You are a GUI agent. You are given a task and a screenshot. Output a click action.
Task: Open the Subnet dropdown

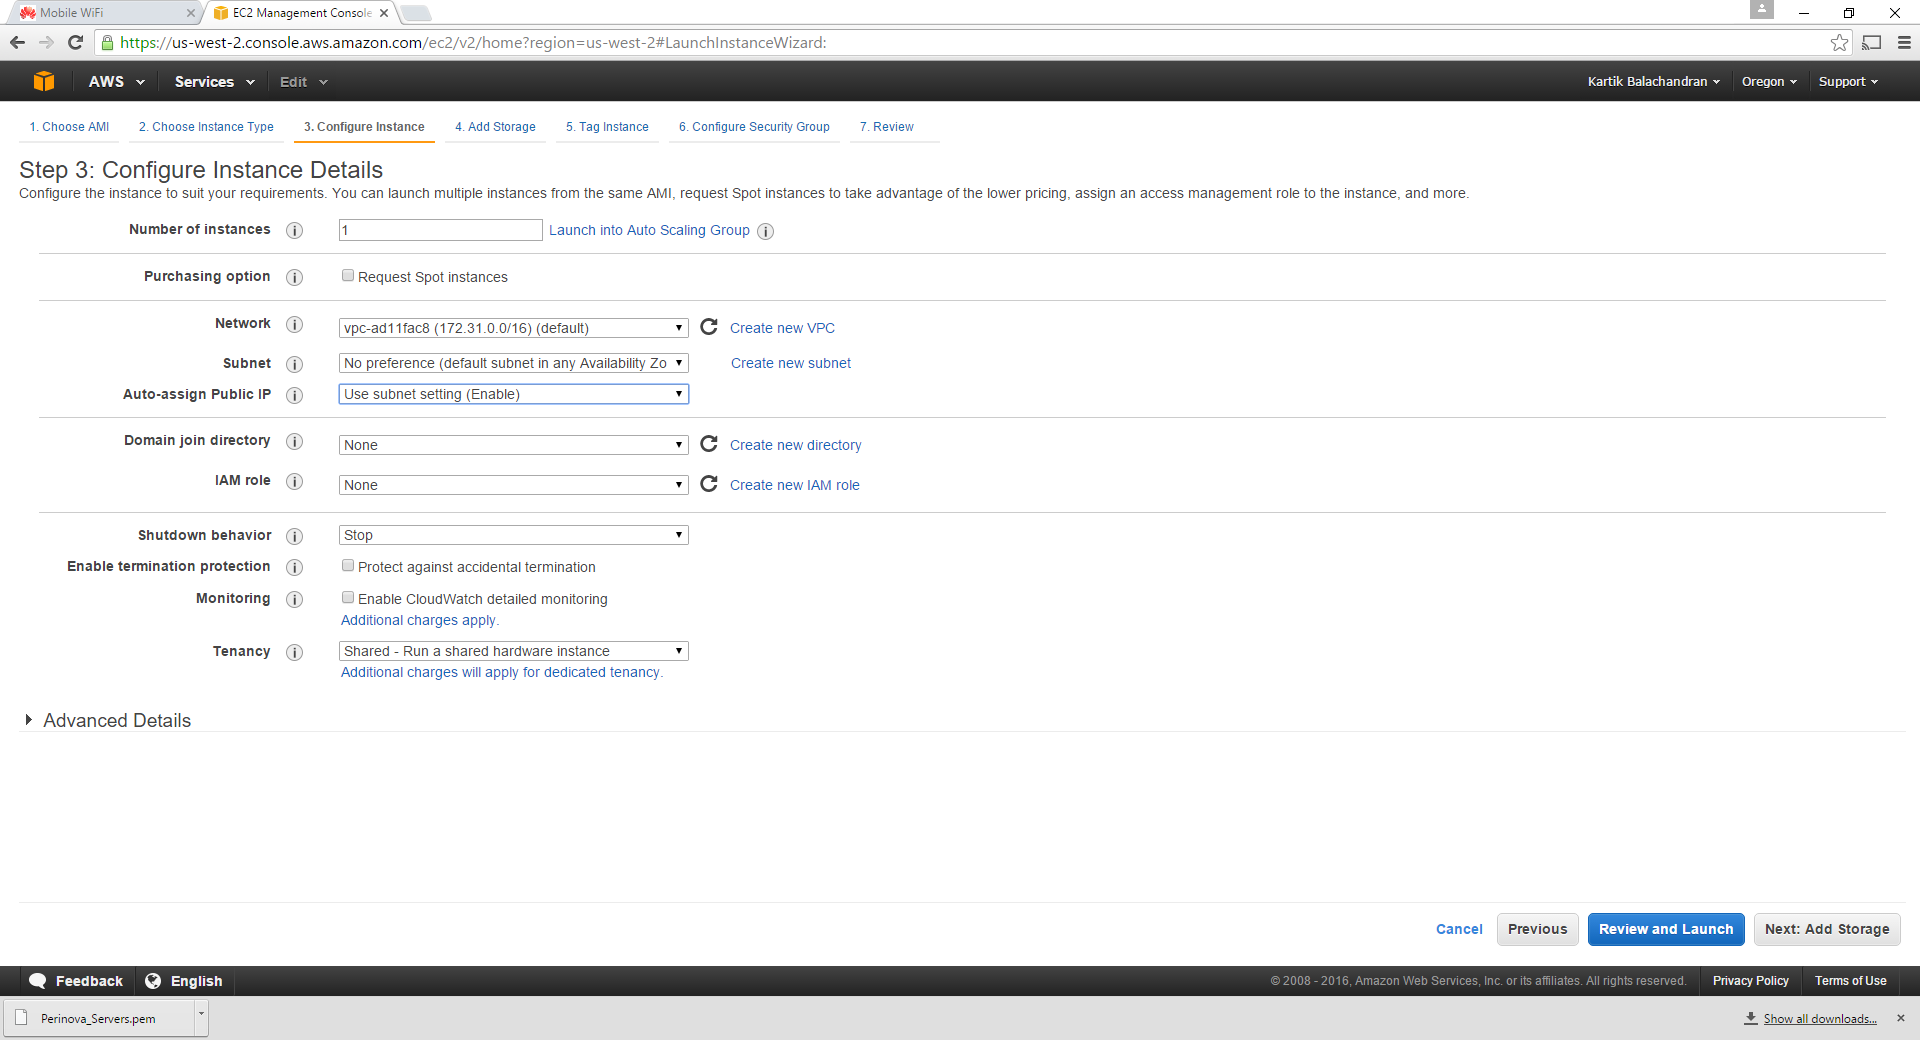click(514, 363)
